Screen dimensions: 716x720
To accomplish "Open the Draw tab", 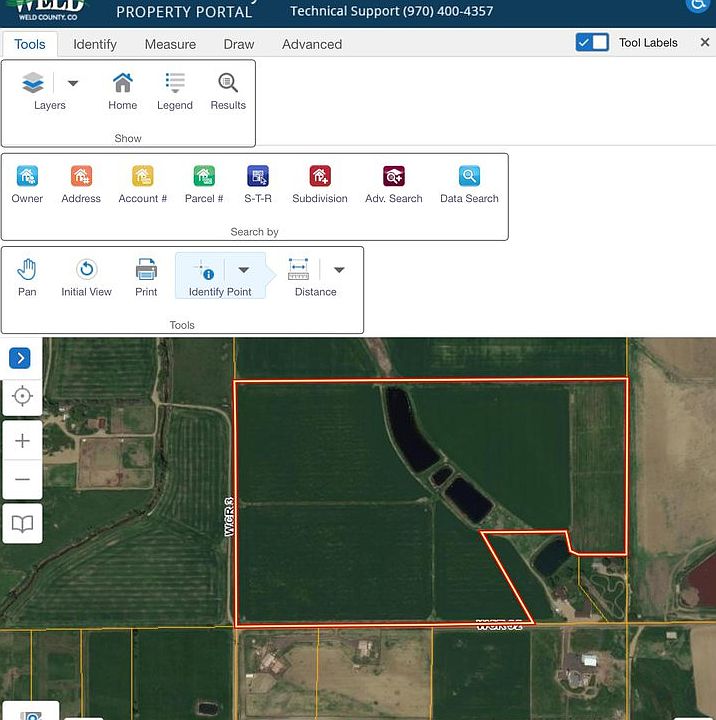I will (239, 44).
